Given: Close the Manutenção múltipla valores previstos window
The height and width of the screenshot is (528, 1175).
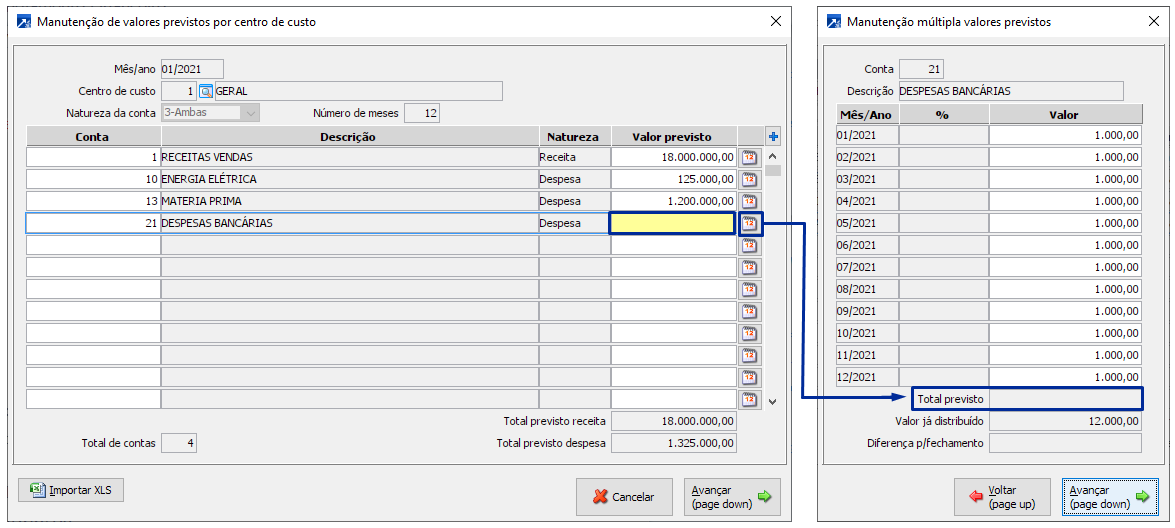Looking at the screenshot, I should 1153,21.
